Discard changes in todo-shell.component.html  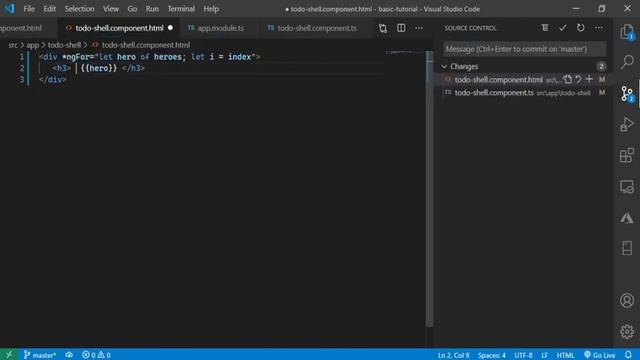coord(578,80)
